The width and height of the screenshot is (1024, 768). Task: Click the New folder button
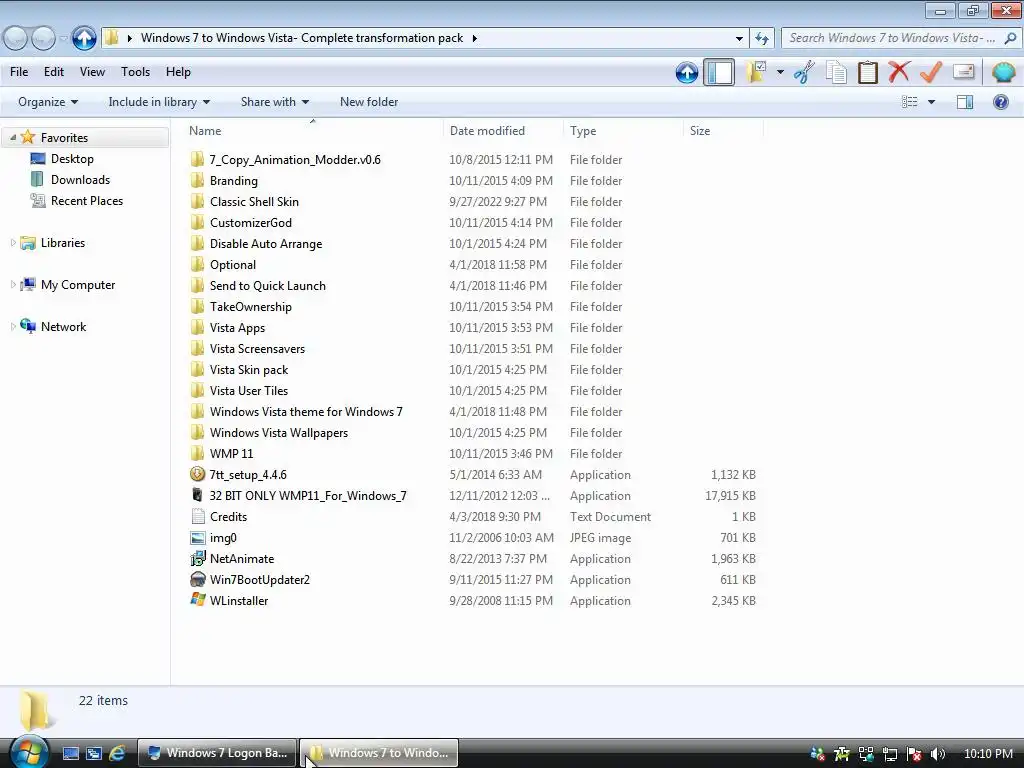(x=369, y=102)
